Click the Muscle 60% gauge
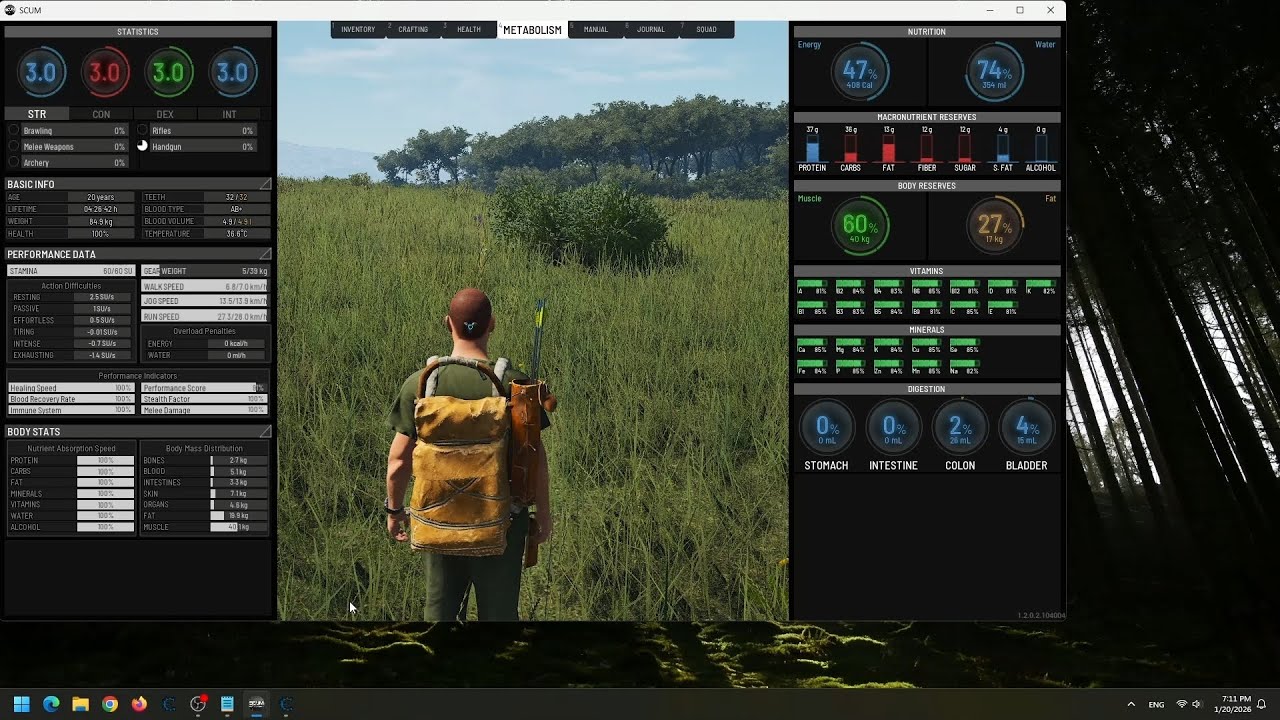1280x720 pixels. [860, 227]
